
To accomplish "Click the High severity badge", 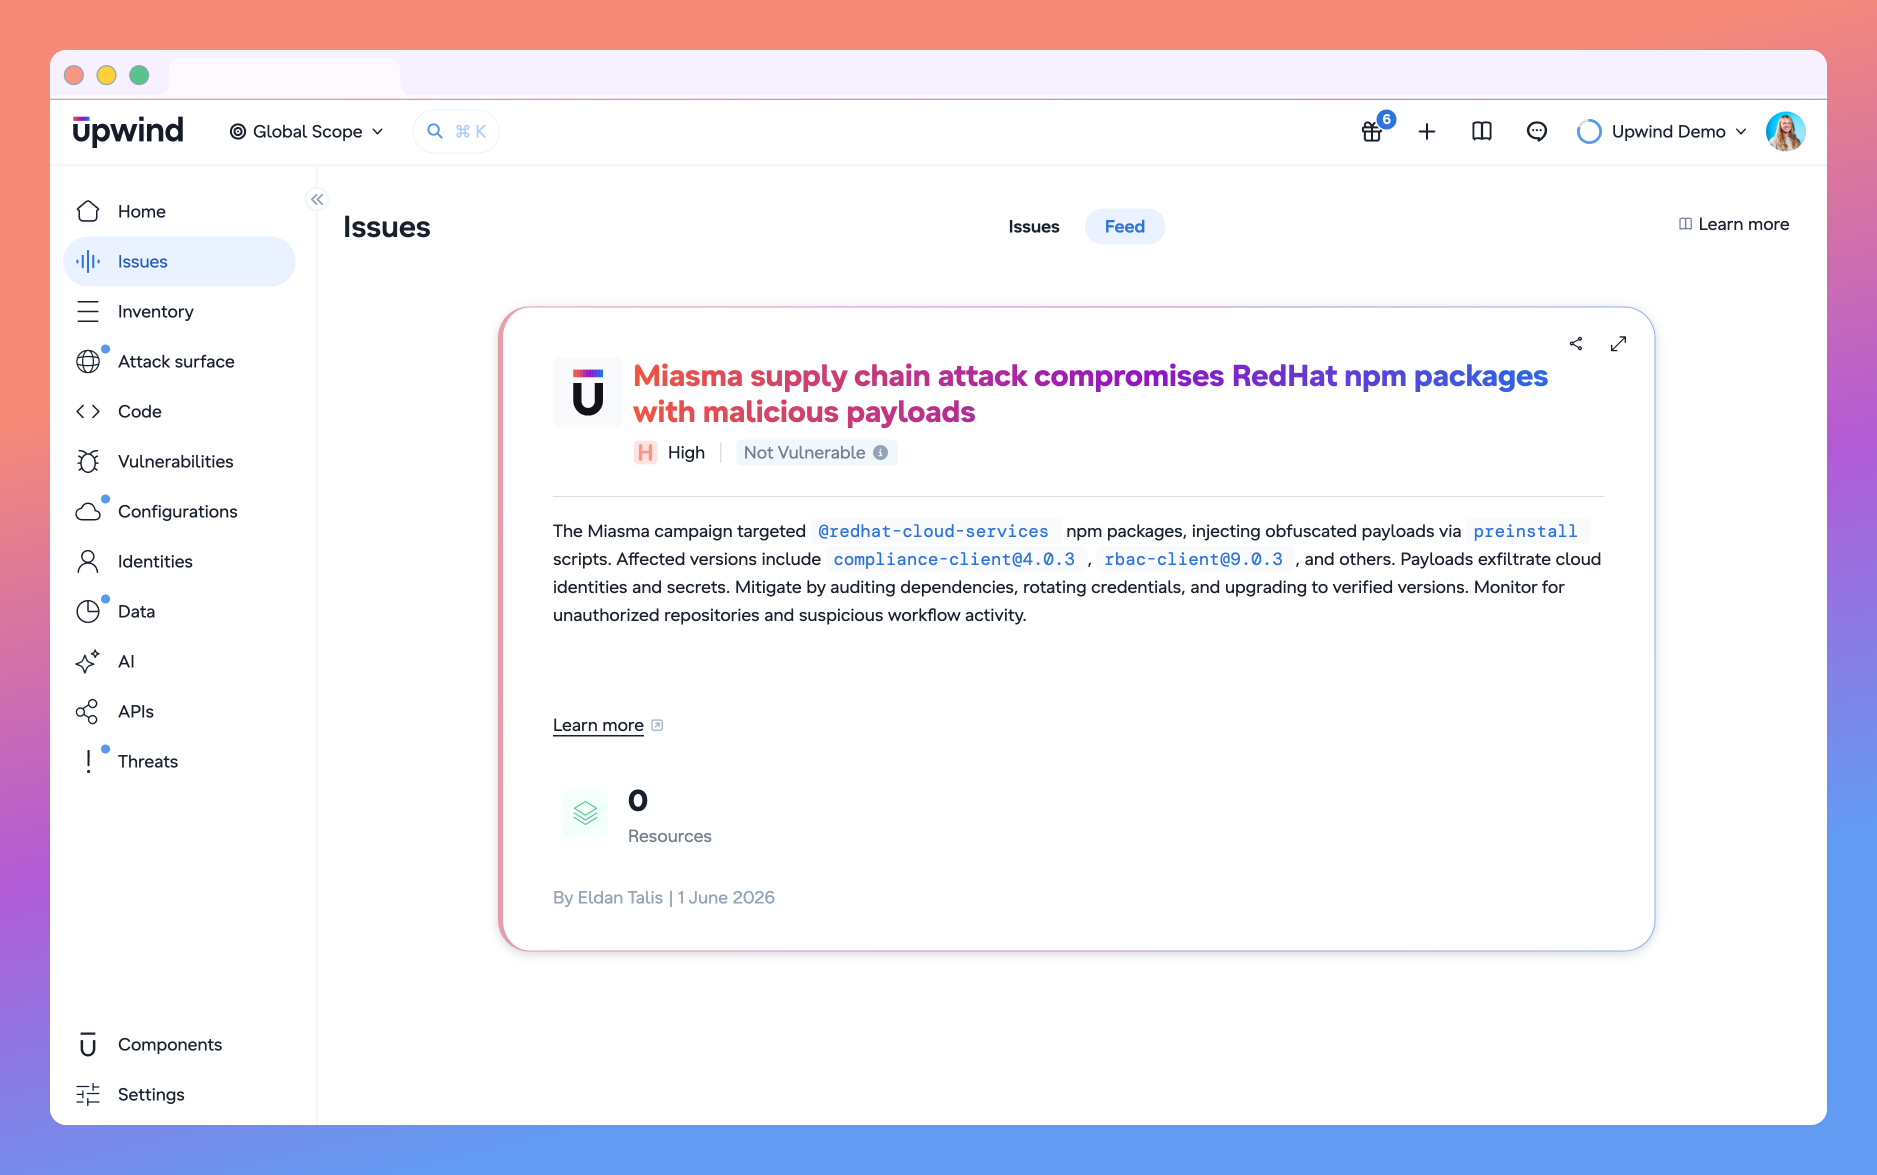I will [x=669, y=452].
